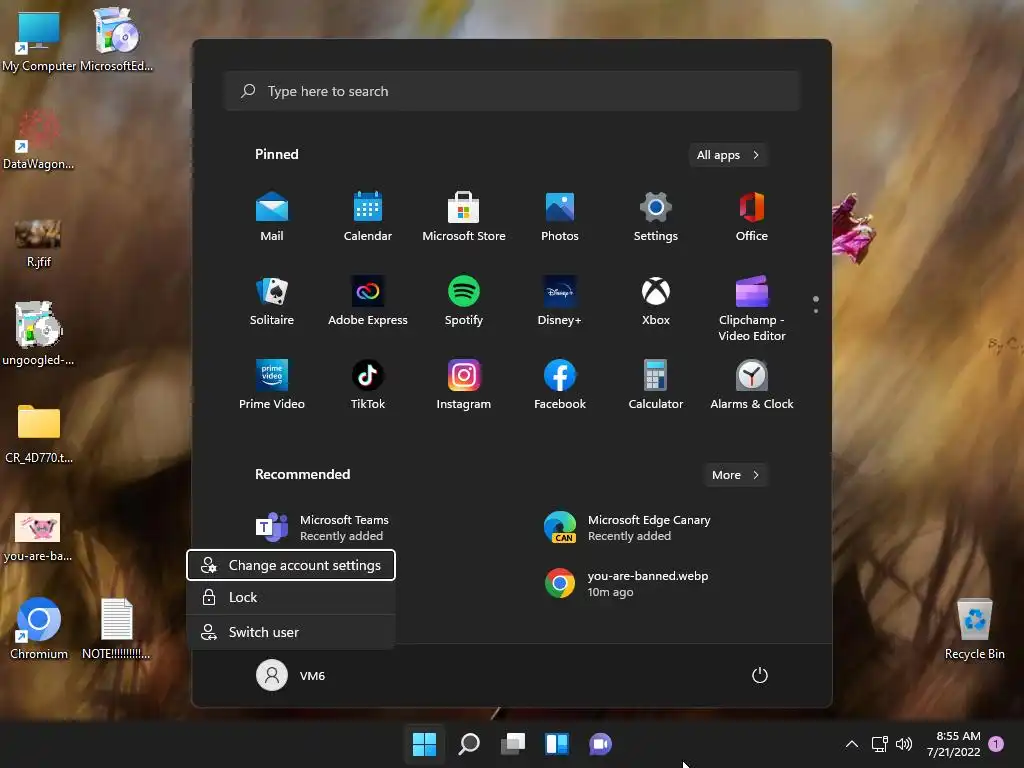Viewport: 1024px width, 768px height.
Task: Open Clipchamp Video Editor
Action: tap(752, 309)
